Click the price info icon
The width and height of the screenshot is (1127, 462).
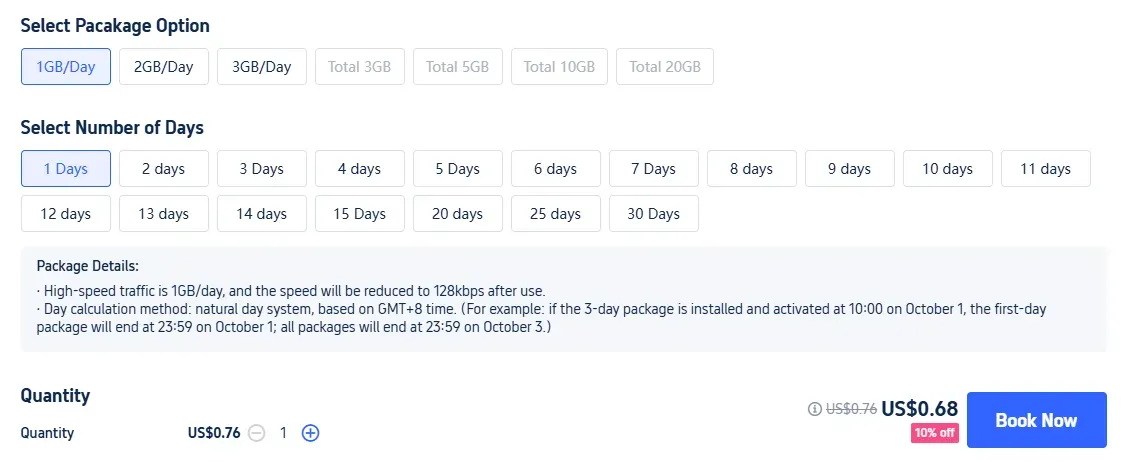[x=813, y=409]
